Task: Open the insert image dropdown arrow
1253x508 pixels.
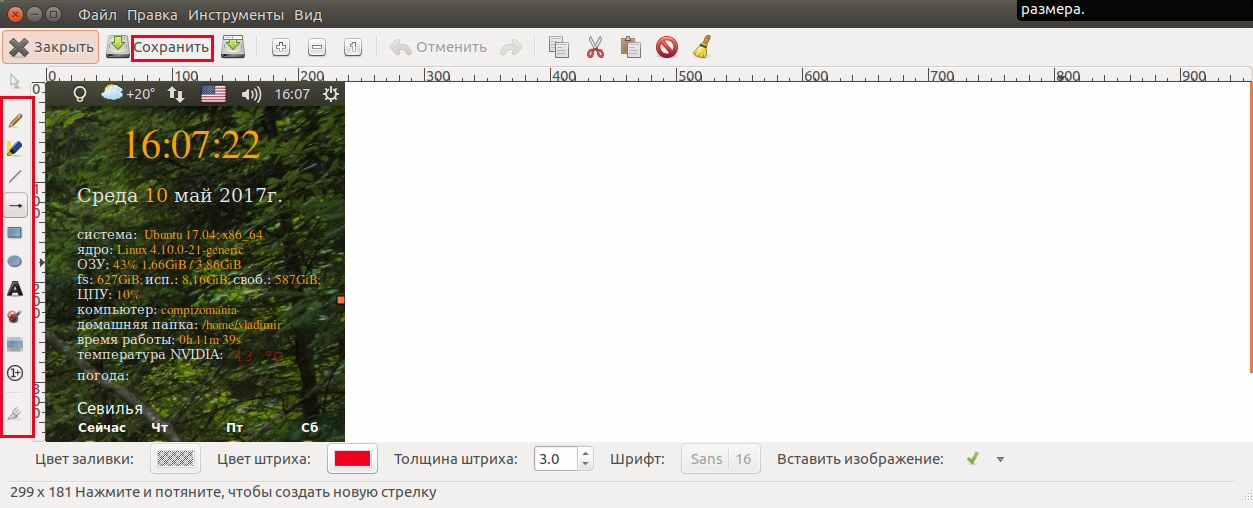Action: tap(1000, 460)
